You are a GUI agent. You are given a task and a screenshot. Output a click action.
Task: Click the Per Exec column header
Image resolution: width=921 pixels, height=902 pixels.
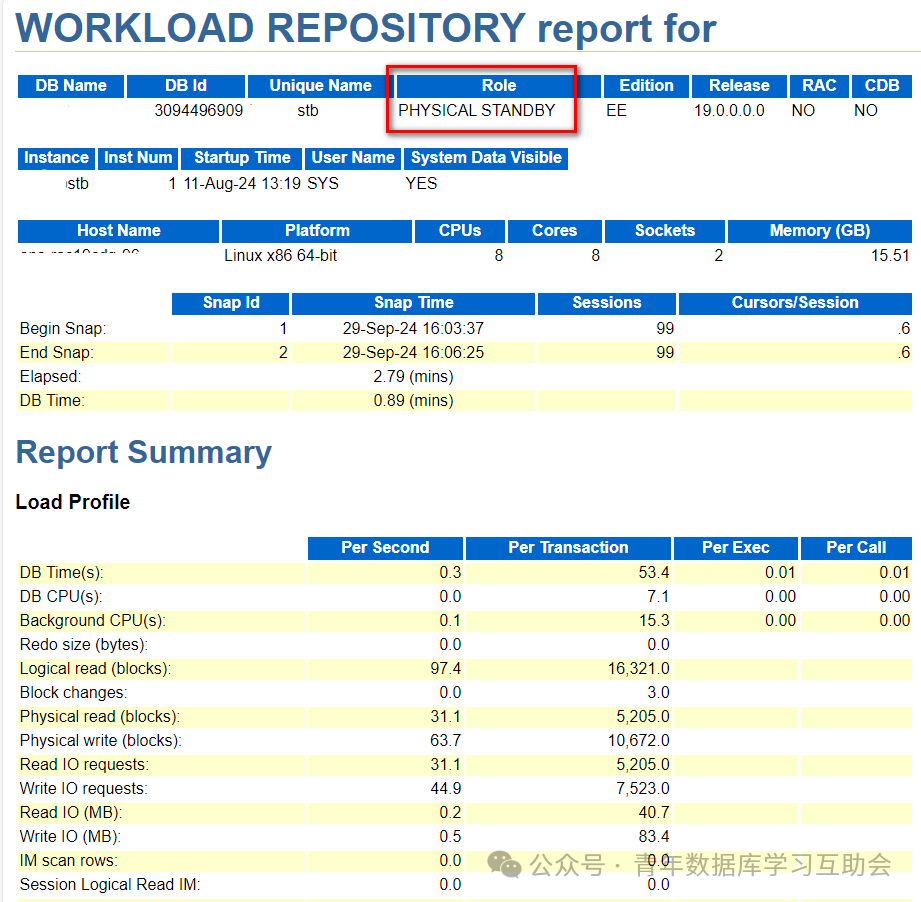[x=735, y=548]
